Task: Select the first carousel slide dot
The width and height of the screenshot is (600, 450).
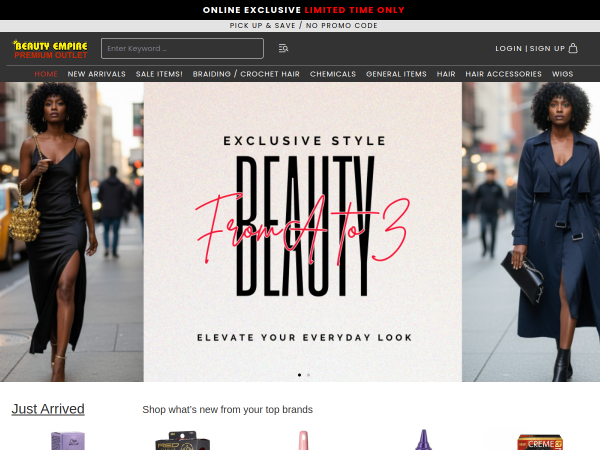Action: click(299, 375)
